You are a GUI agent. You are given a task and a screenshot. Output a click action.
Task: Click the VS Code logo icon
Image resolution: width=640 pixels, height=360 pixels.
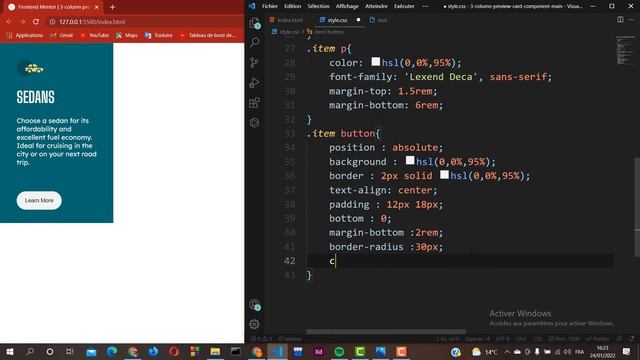(252, 6)
